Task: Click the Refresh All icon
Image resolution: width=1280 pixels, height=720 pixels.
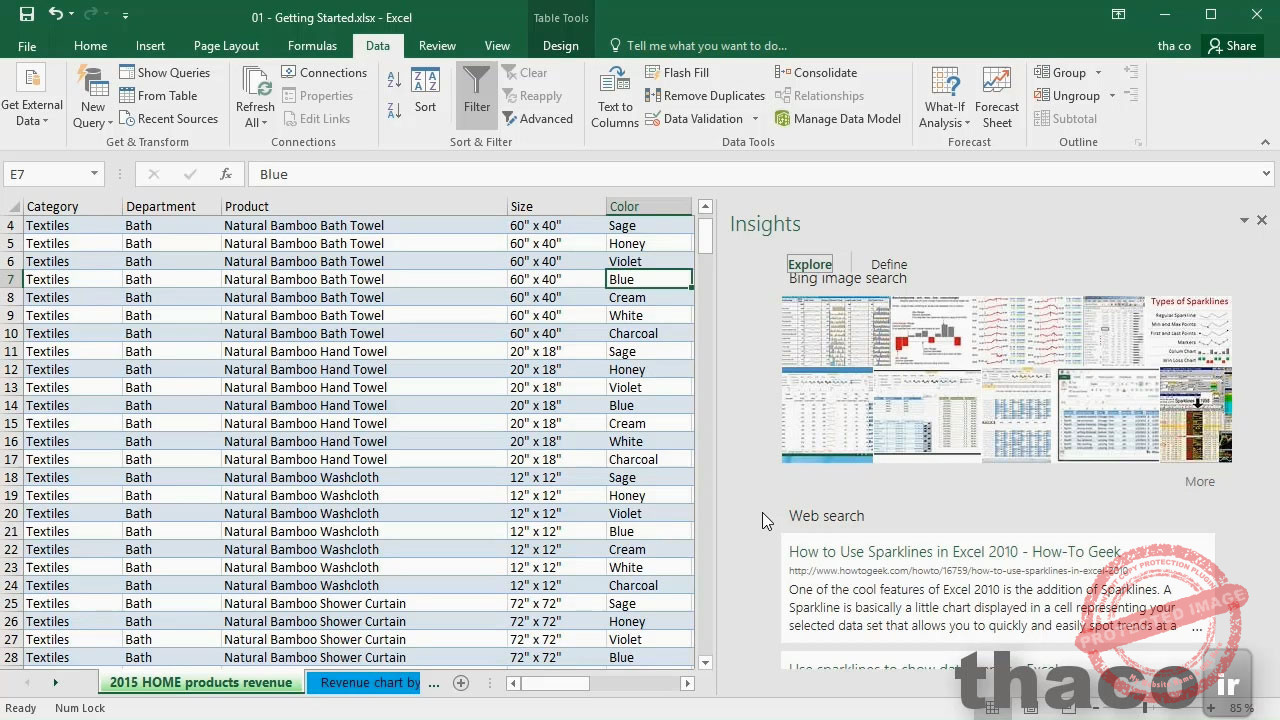Action: [x=255, y=98]
